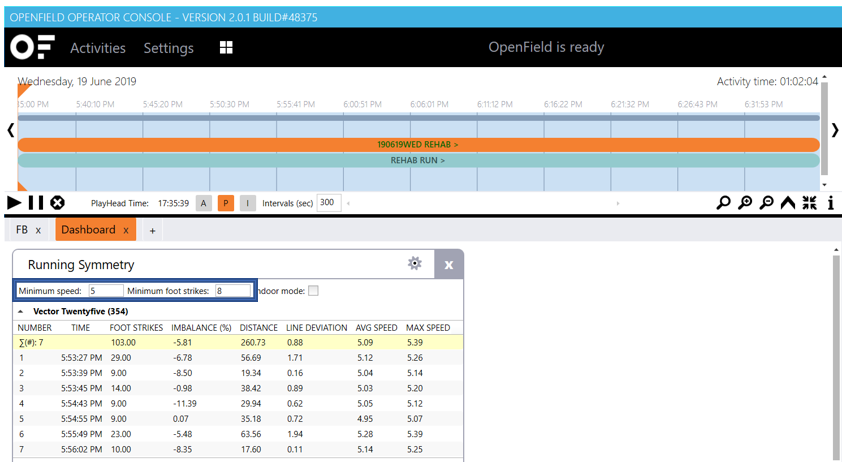This screenshot has height=468, width=842.
Task: Click the orange playhead marker at timeline start
Action: click(23, 90)
